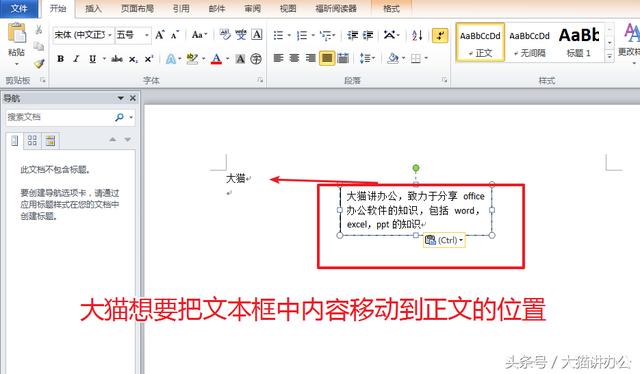Pick font color red A button
The width and height of the screenshot is (640, 374).
pos(216,59)
